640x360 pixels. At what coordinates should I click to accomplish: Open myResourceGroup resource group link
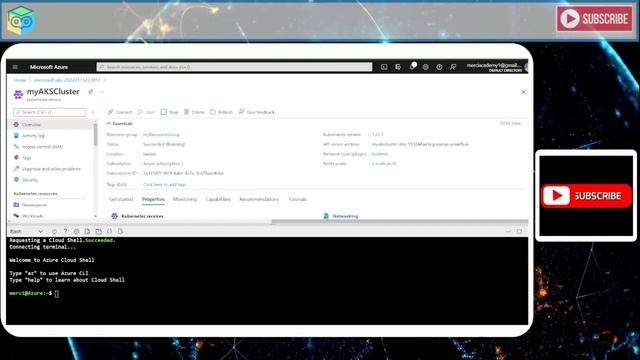click(x=161, y=134)
